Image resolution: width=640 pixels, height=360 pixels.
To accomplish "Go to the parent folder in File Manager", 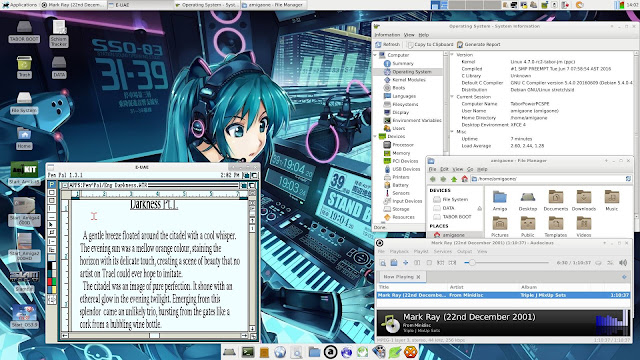I will [x=454, y=179].
